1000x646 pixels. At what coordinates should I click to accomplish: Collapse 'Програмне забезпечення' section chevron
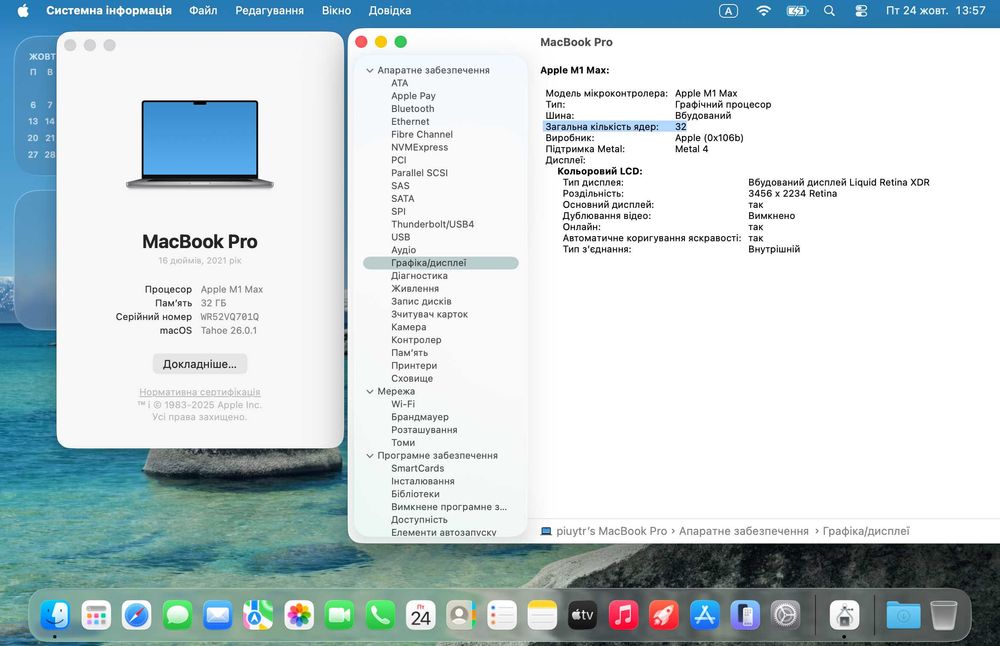click(370, 455)
